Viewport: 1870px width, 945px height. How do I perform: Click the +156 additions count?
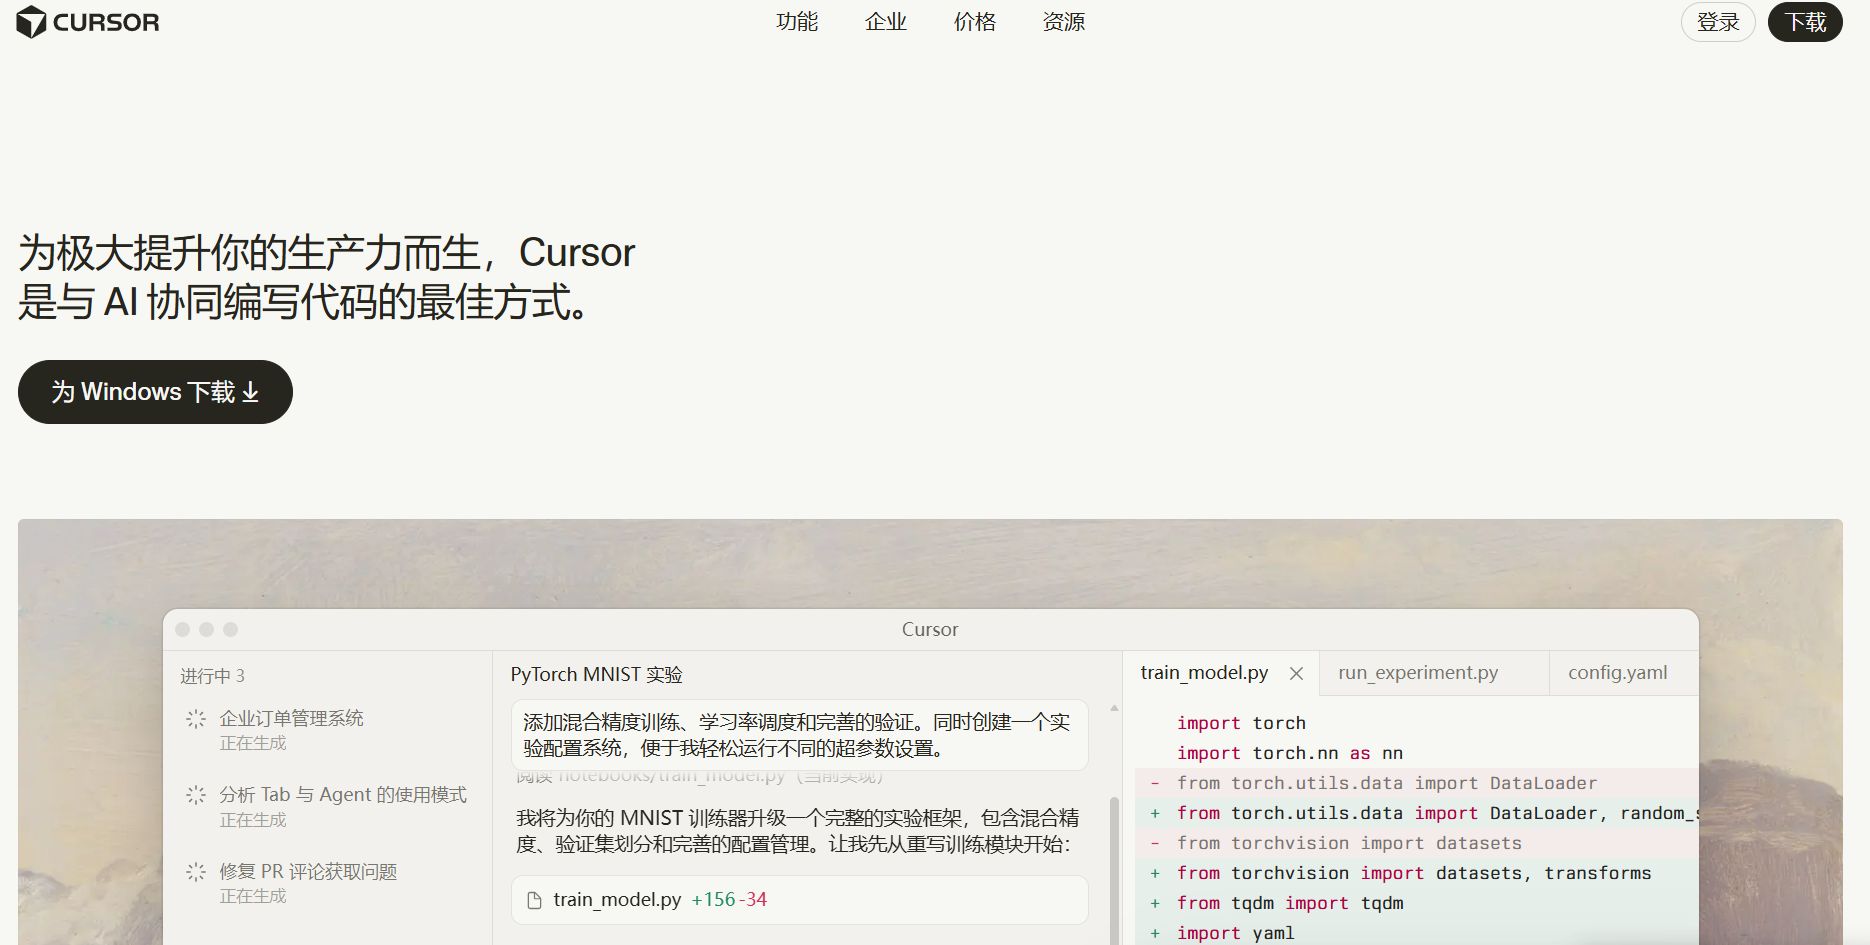[x=713, y=900]
